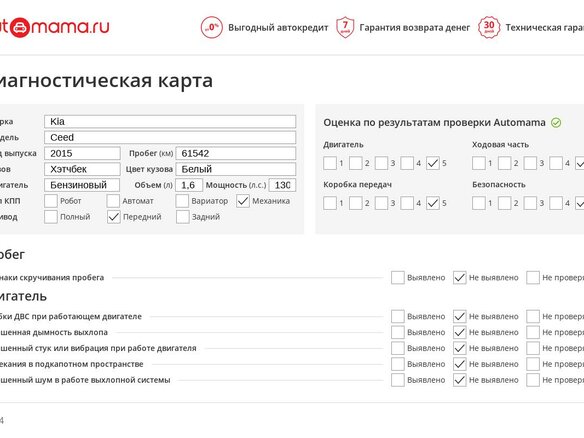Toggle Не выявлено for ДВС при работающем двигателе
This screenshot has width=584, height=438.
[460, 316]
